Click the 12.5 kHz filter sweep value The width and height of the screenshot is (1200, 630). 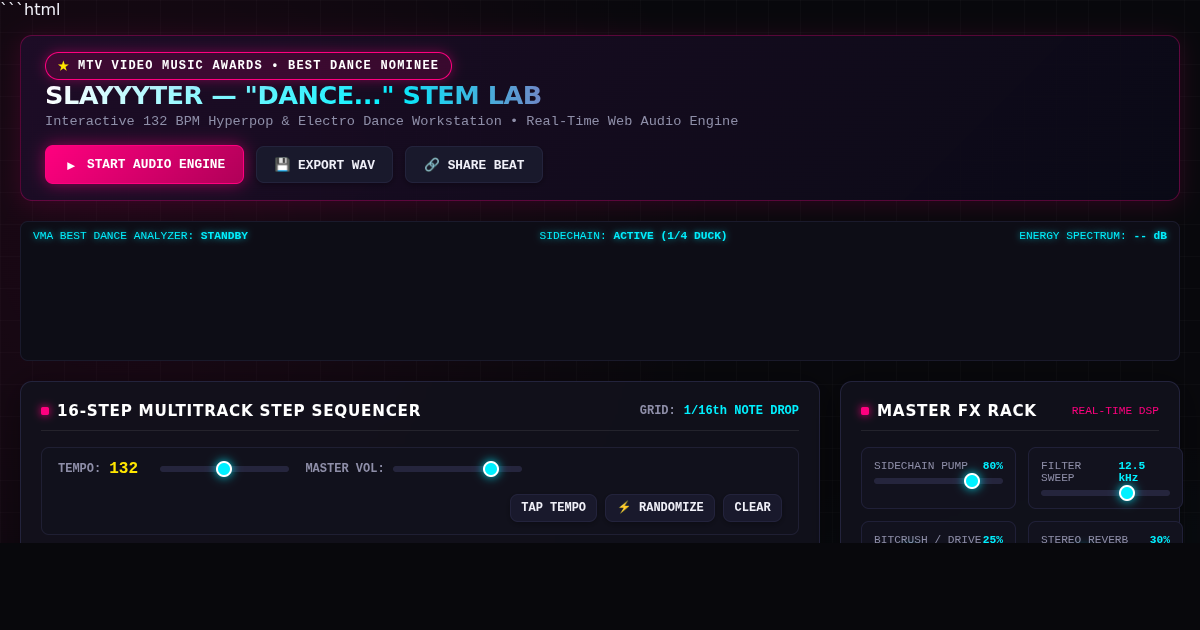click(1132, 472)
